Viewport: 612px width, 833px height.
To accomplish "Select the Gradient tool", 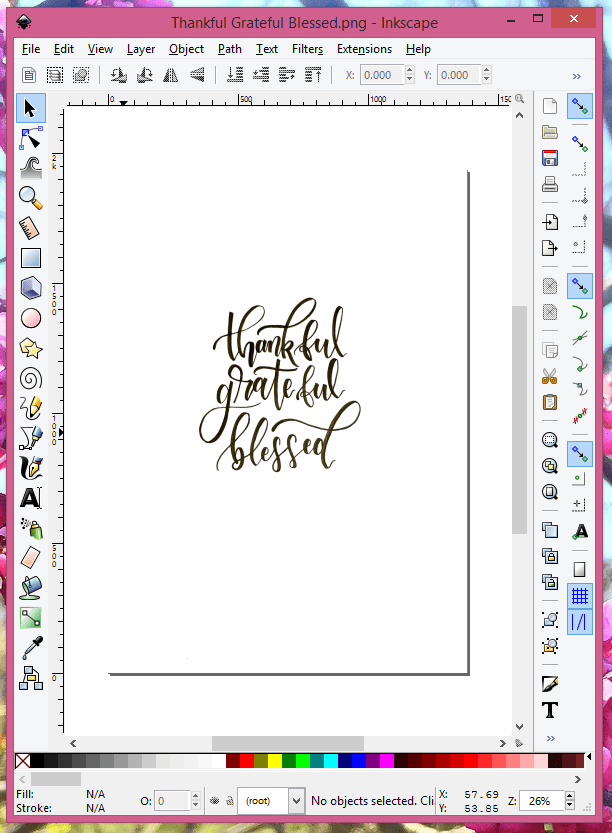I will click(x=30, y=618).
